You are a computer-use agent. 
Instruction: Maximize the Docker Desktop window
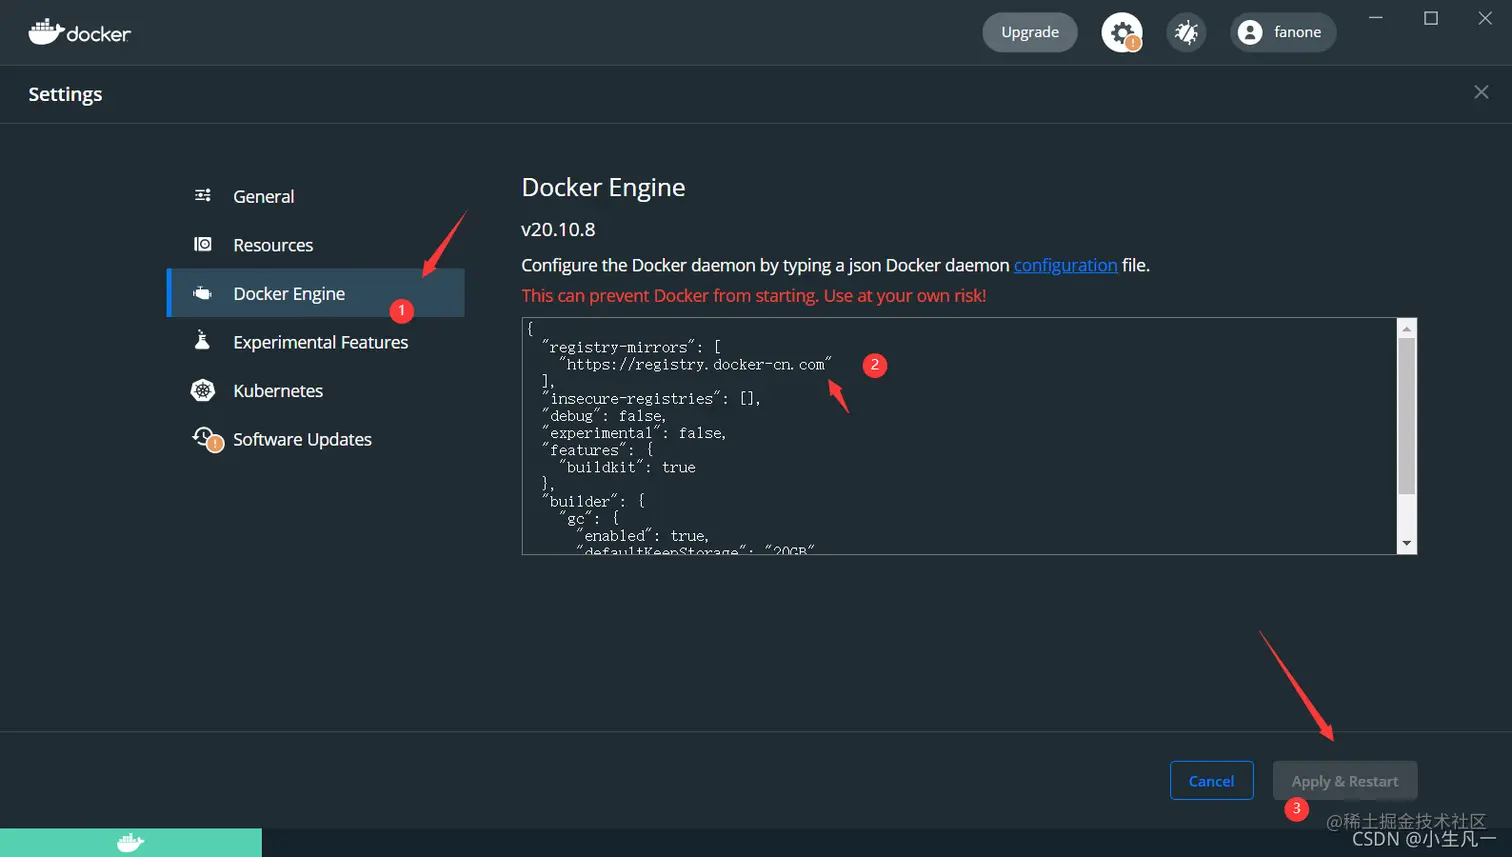click(x=1431, y=18)
